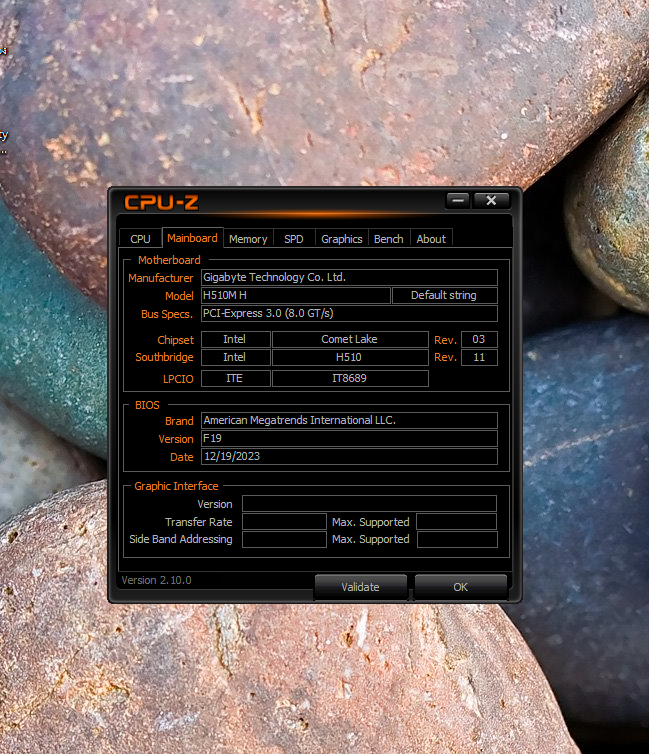Click the H510 southbridge field
This screenshot has height=754, width=649.
350,357
